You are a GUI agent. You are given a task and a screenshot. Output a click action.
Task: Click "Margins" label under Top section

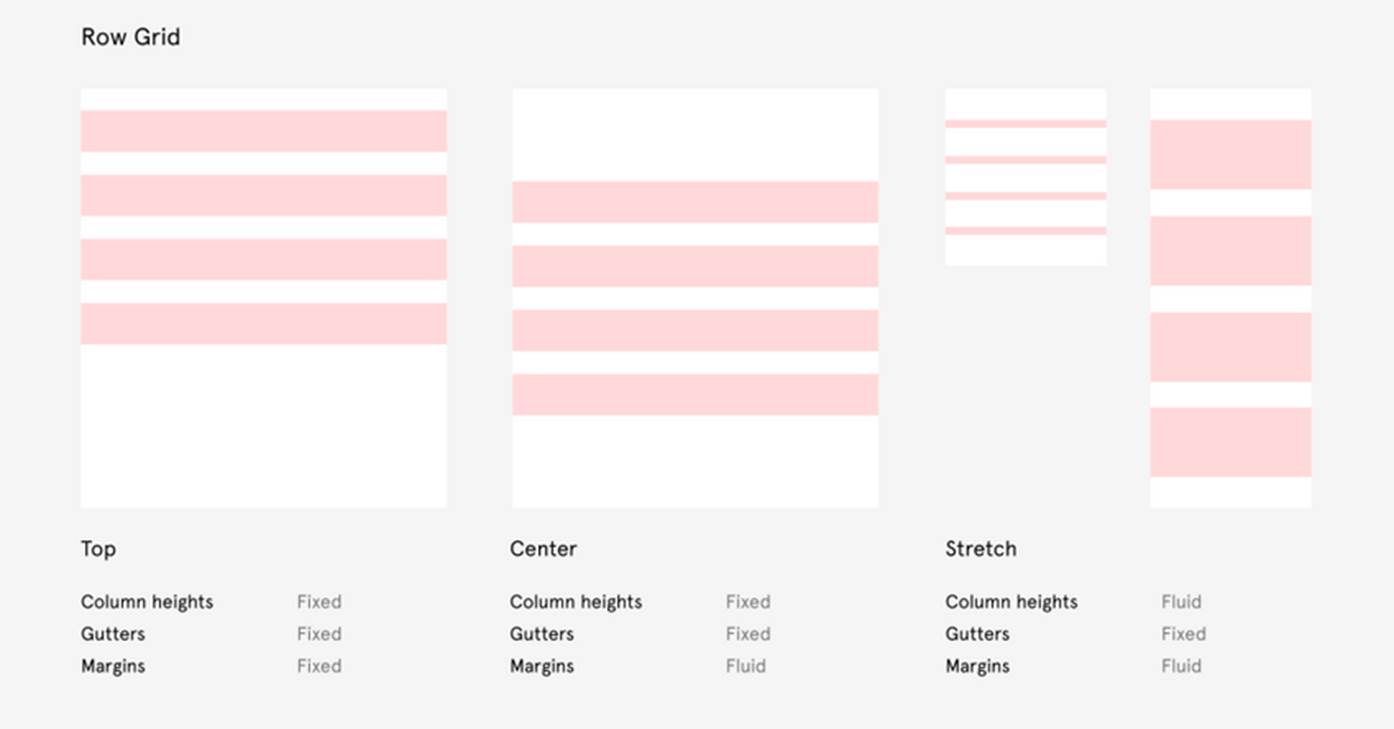tap(113, 666)
